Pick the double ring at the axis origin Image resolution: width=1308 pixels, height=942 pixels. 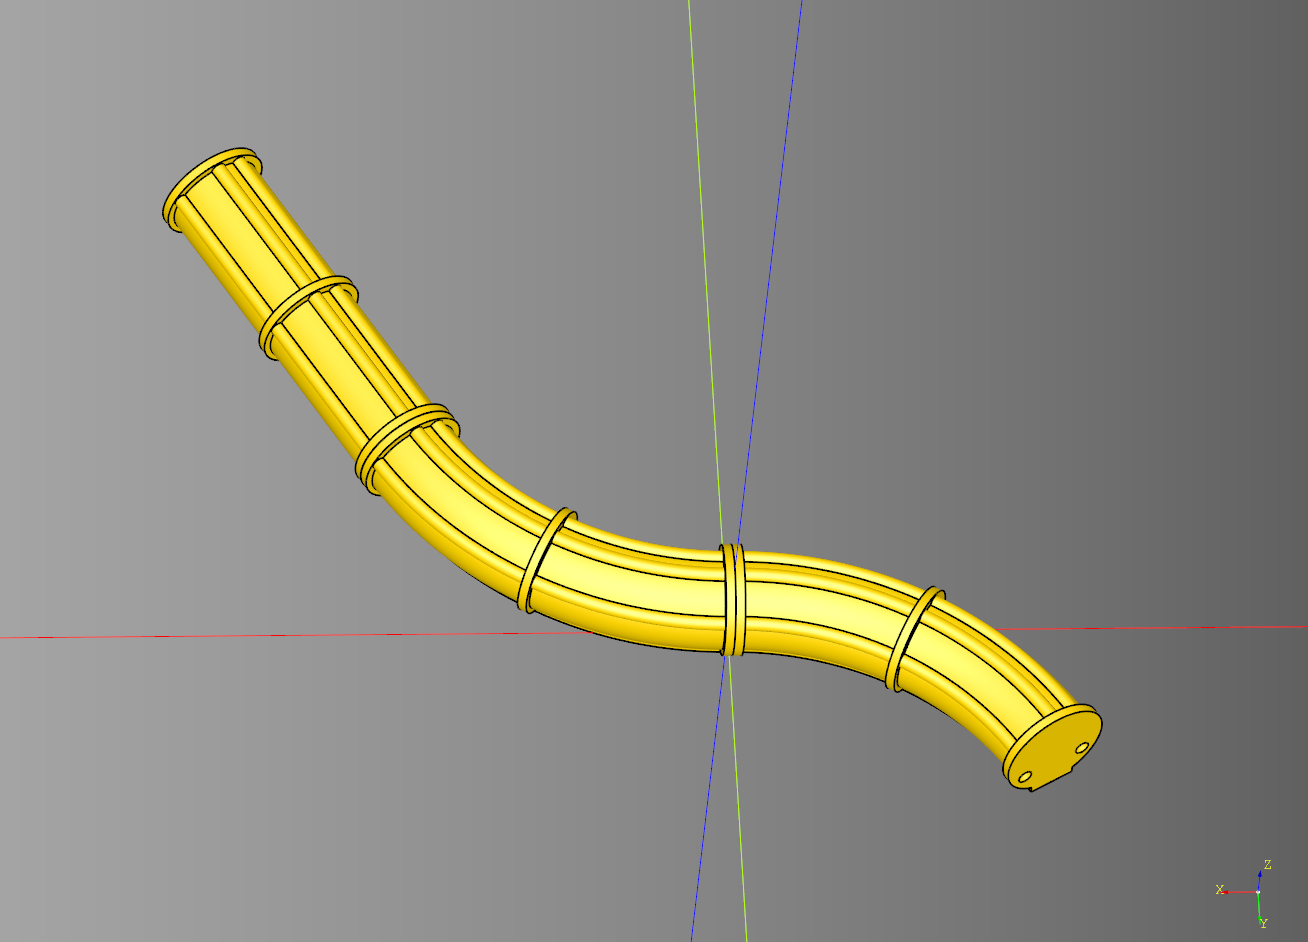[732, 599]
